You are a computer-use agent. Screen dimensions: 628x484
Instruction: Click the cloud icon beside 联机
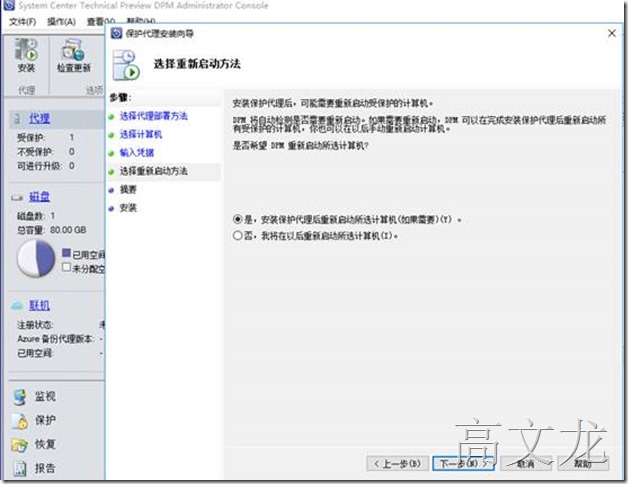(17, 306)
